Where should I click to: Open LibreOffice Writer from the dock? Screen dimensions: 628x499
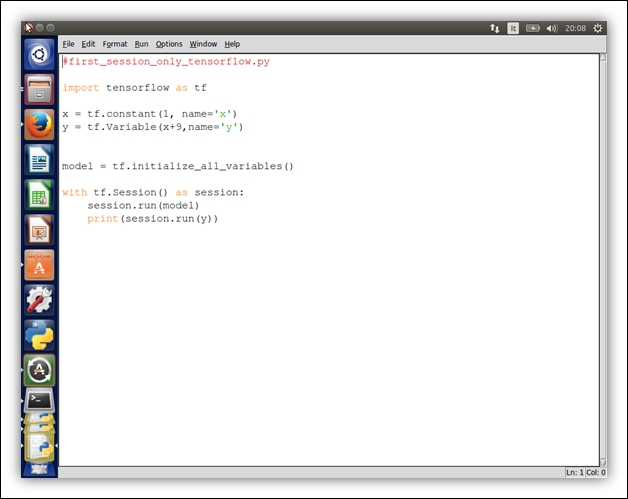coord(39,160)
